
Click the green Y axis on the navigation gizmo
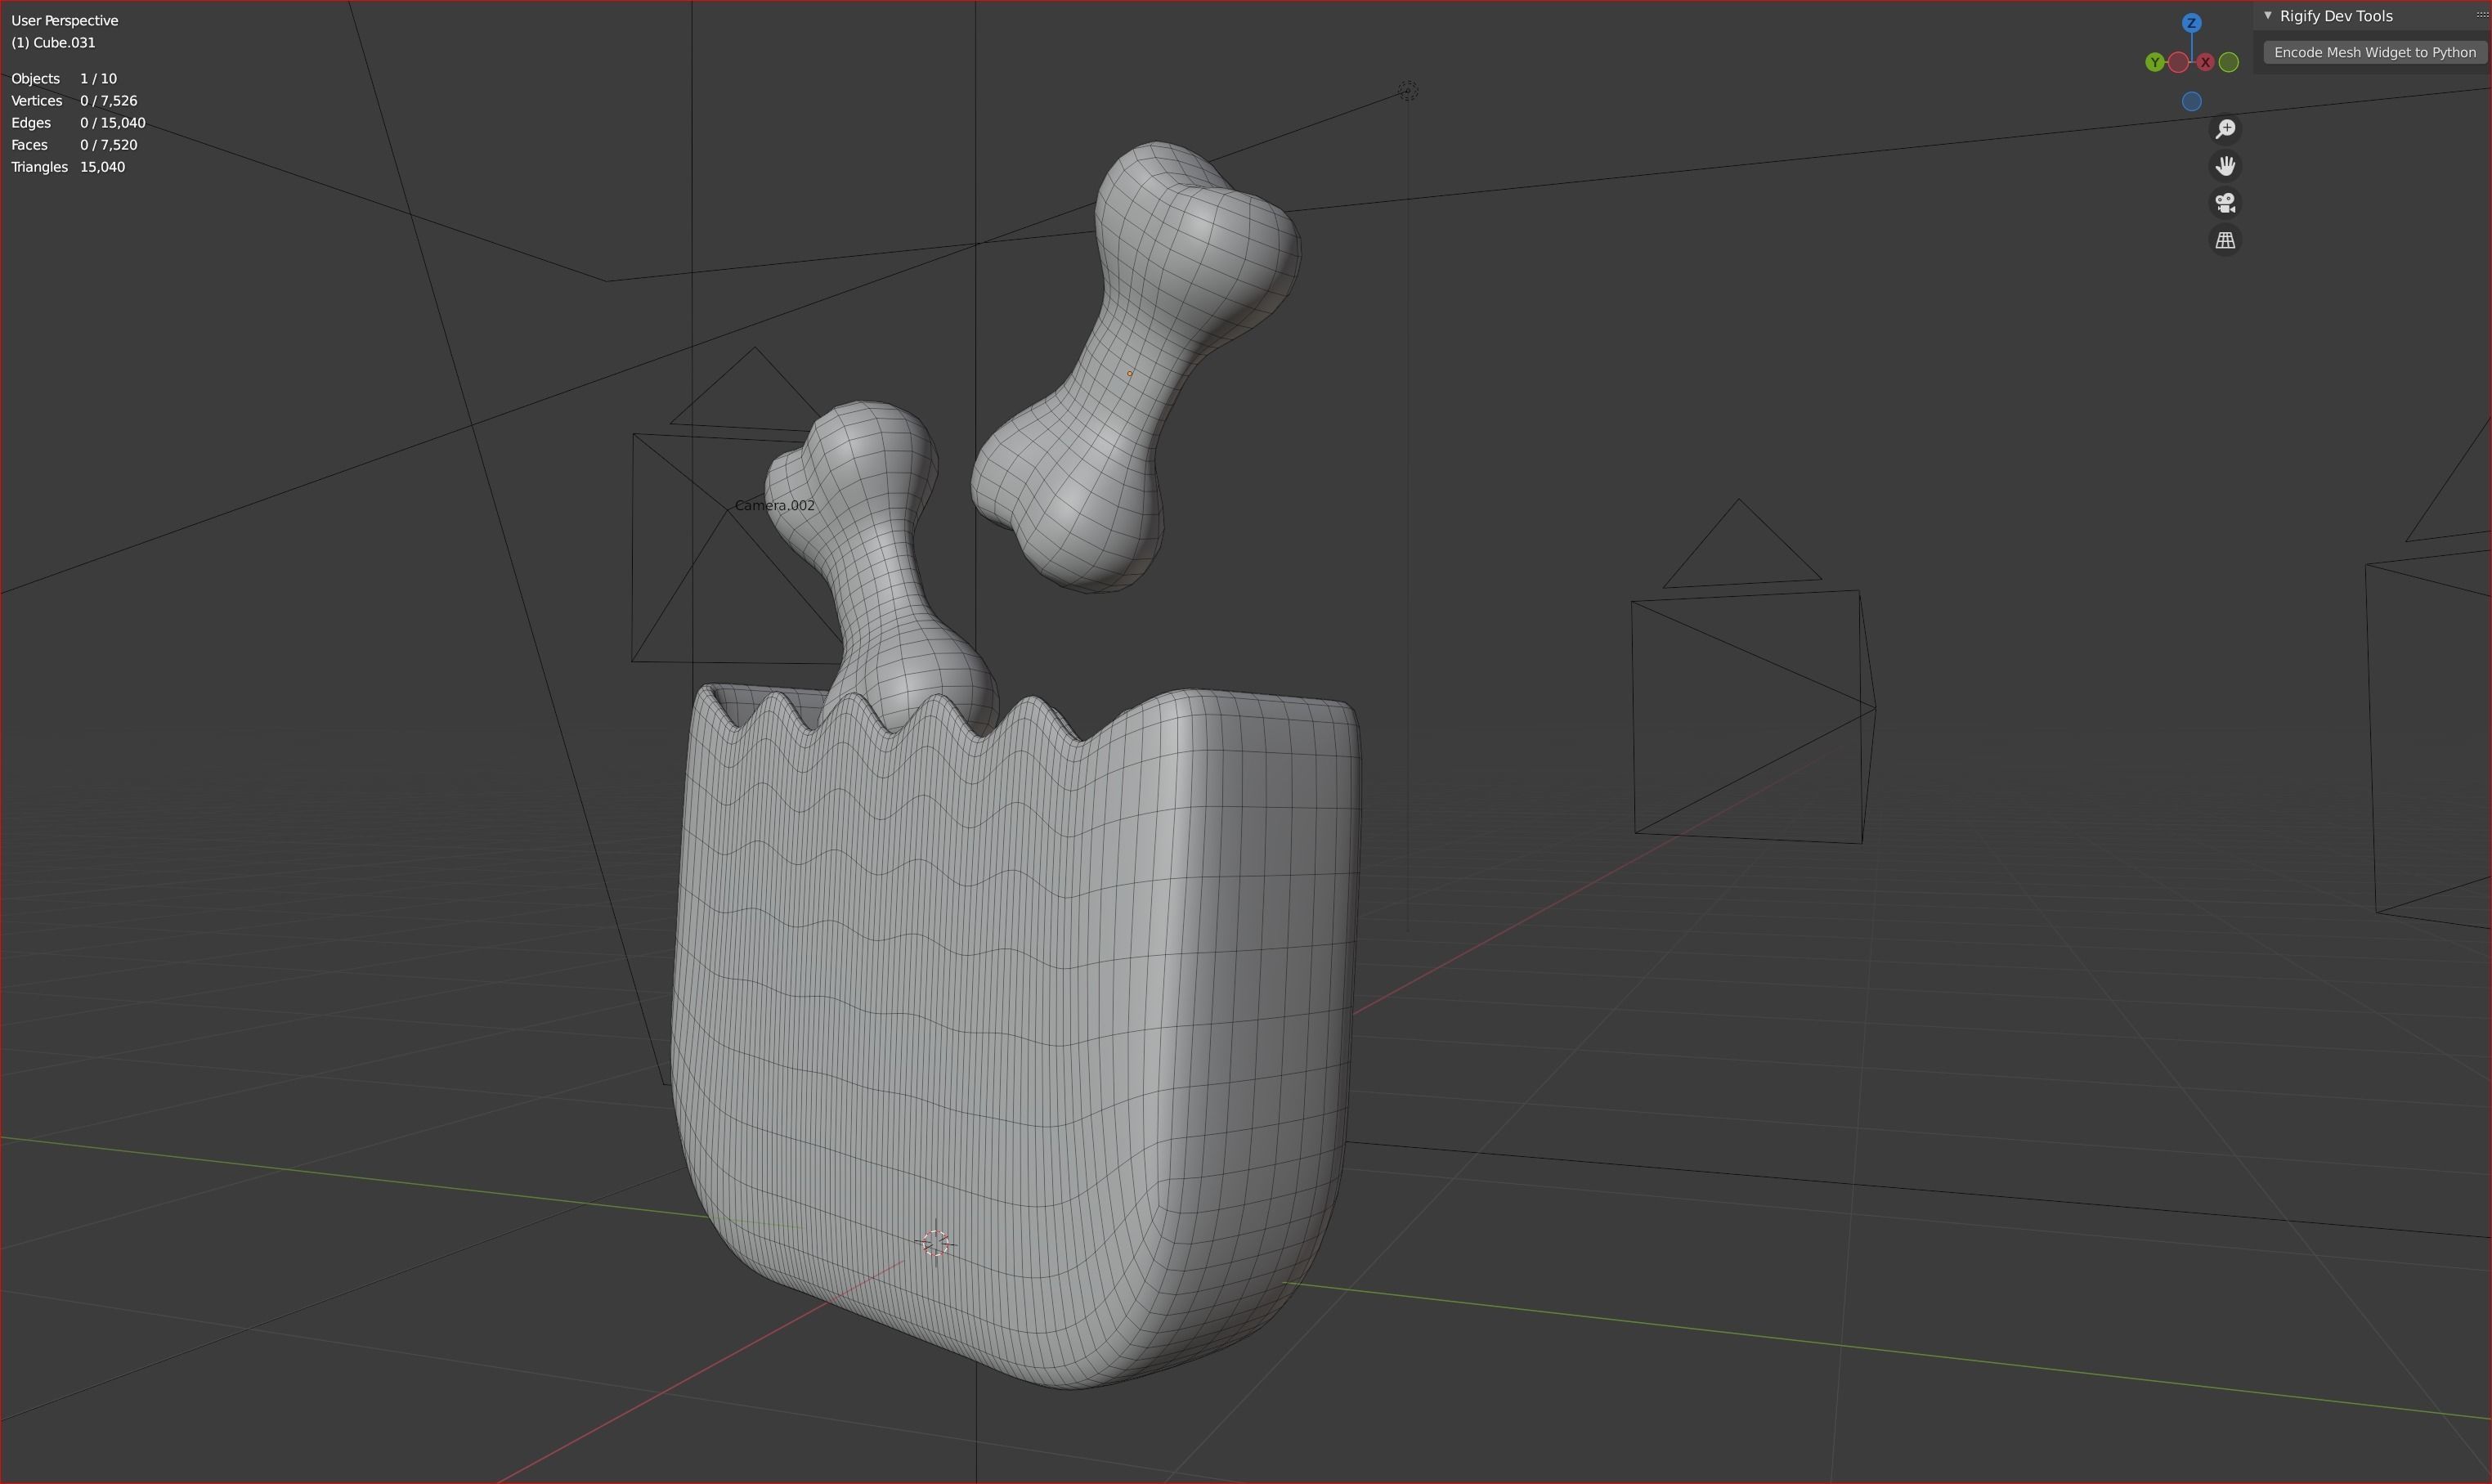coord(2155,63)
